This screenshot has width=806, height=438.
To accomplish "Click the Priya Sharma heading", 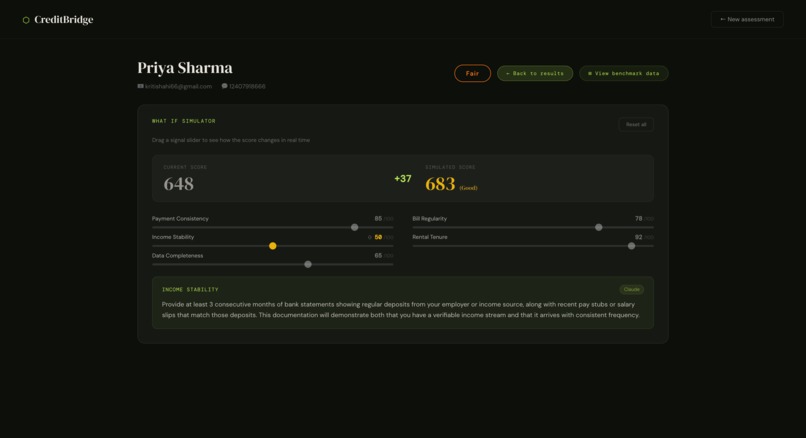I will point(185,68).
